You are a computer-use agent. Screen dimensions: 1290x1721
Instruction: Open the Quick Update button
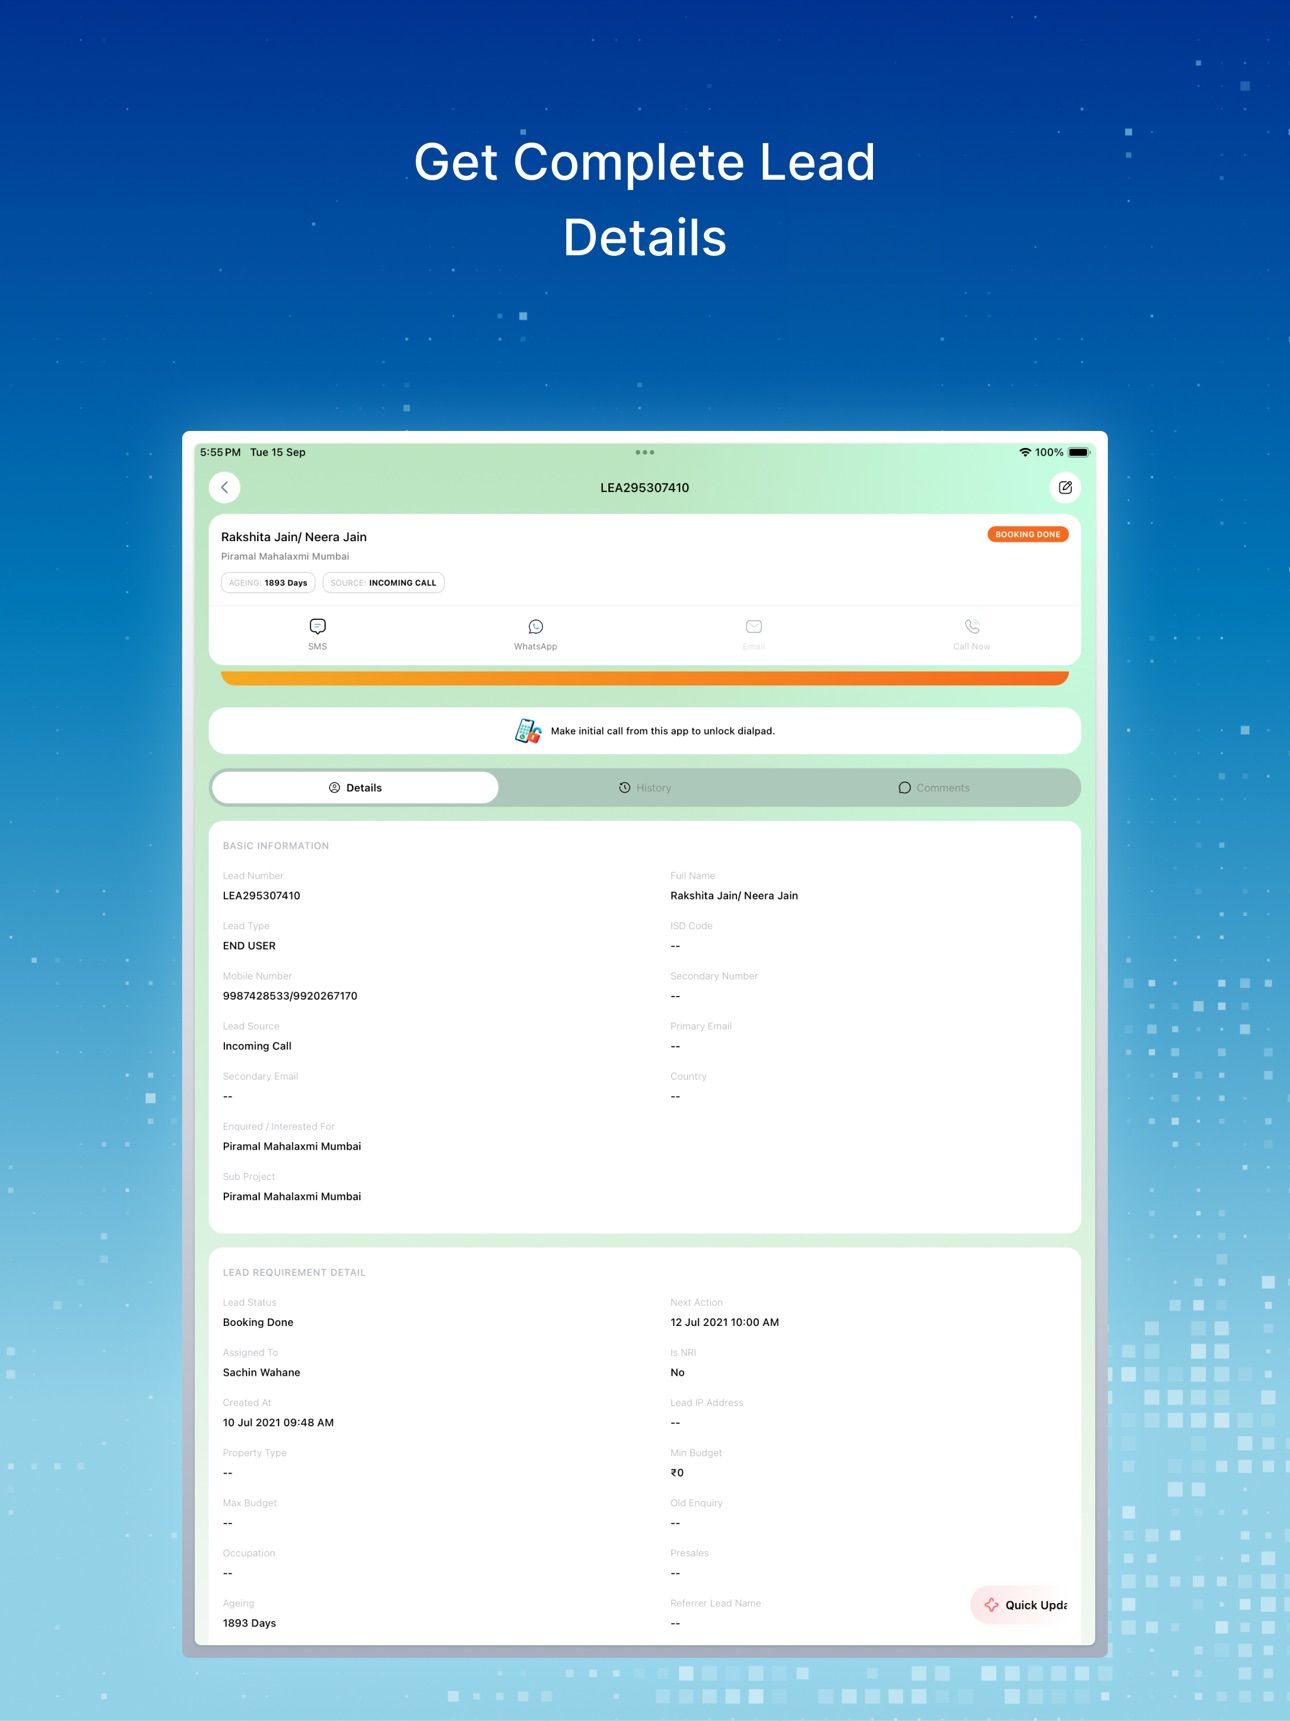(x=1022, y=1605)
